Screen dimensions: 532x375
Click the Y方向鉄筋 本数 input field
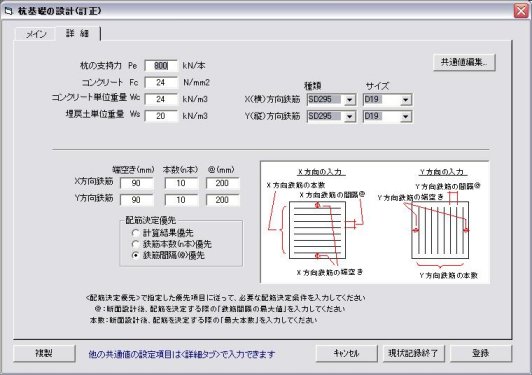coord(181,200)
